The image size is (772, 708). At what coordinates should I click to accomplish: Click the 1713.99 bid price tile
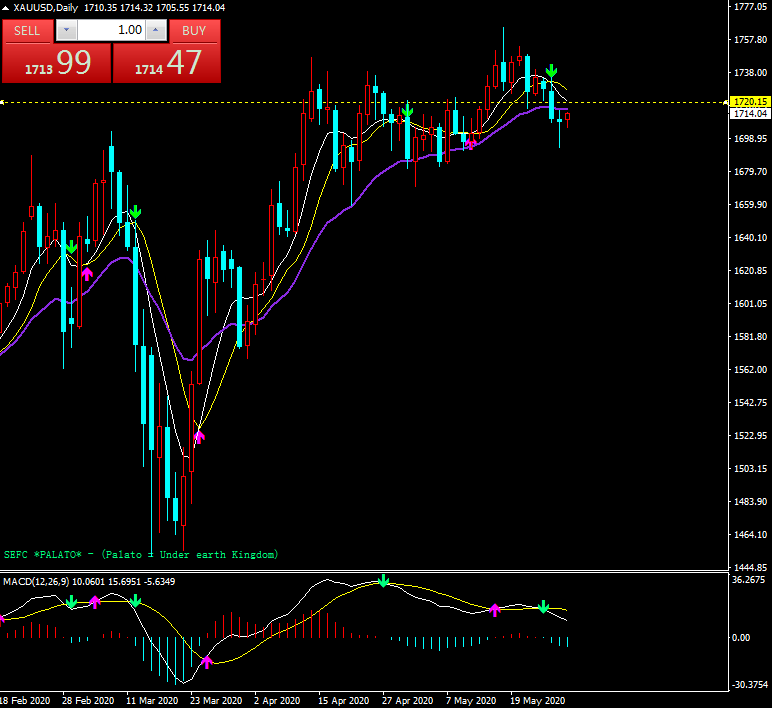(56, 63)
